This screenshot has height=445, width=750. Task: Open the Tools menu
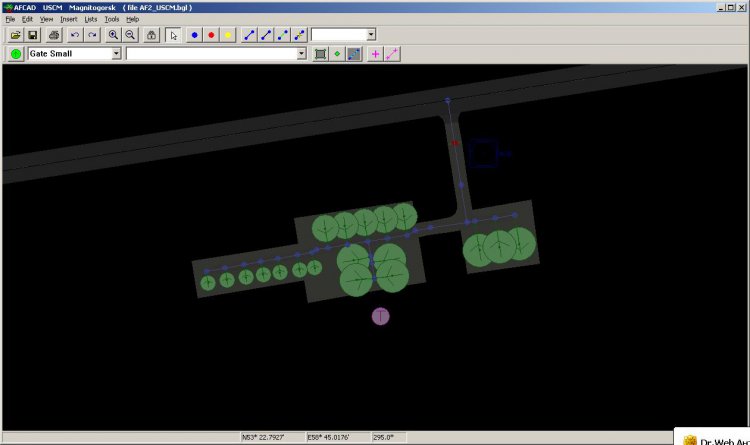point(111,19)
